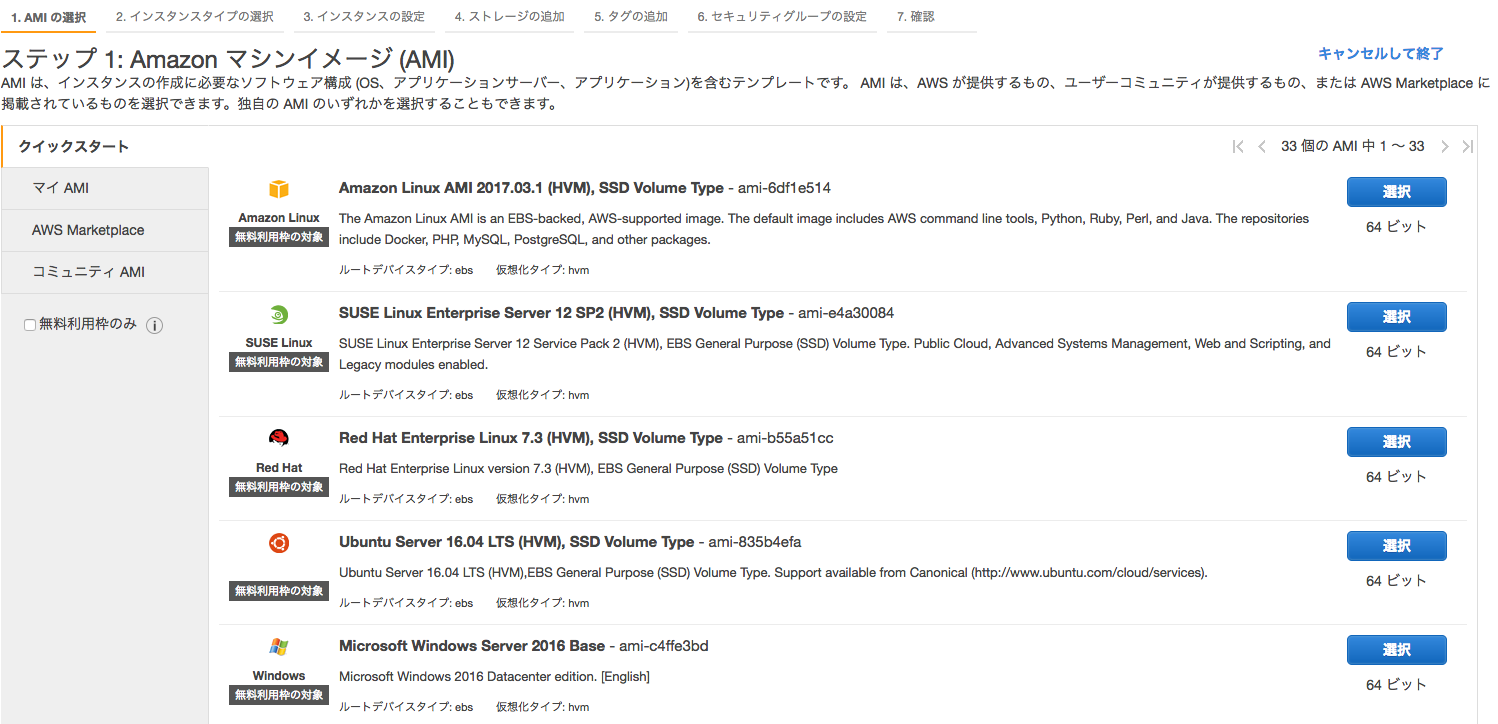Select マイ AMI in the sidebar
The height and width of the screenshot is (724, 1498).
click(x=106, y=188)
